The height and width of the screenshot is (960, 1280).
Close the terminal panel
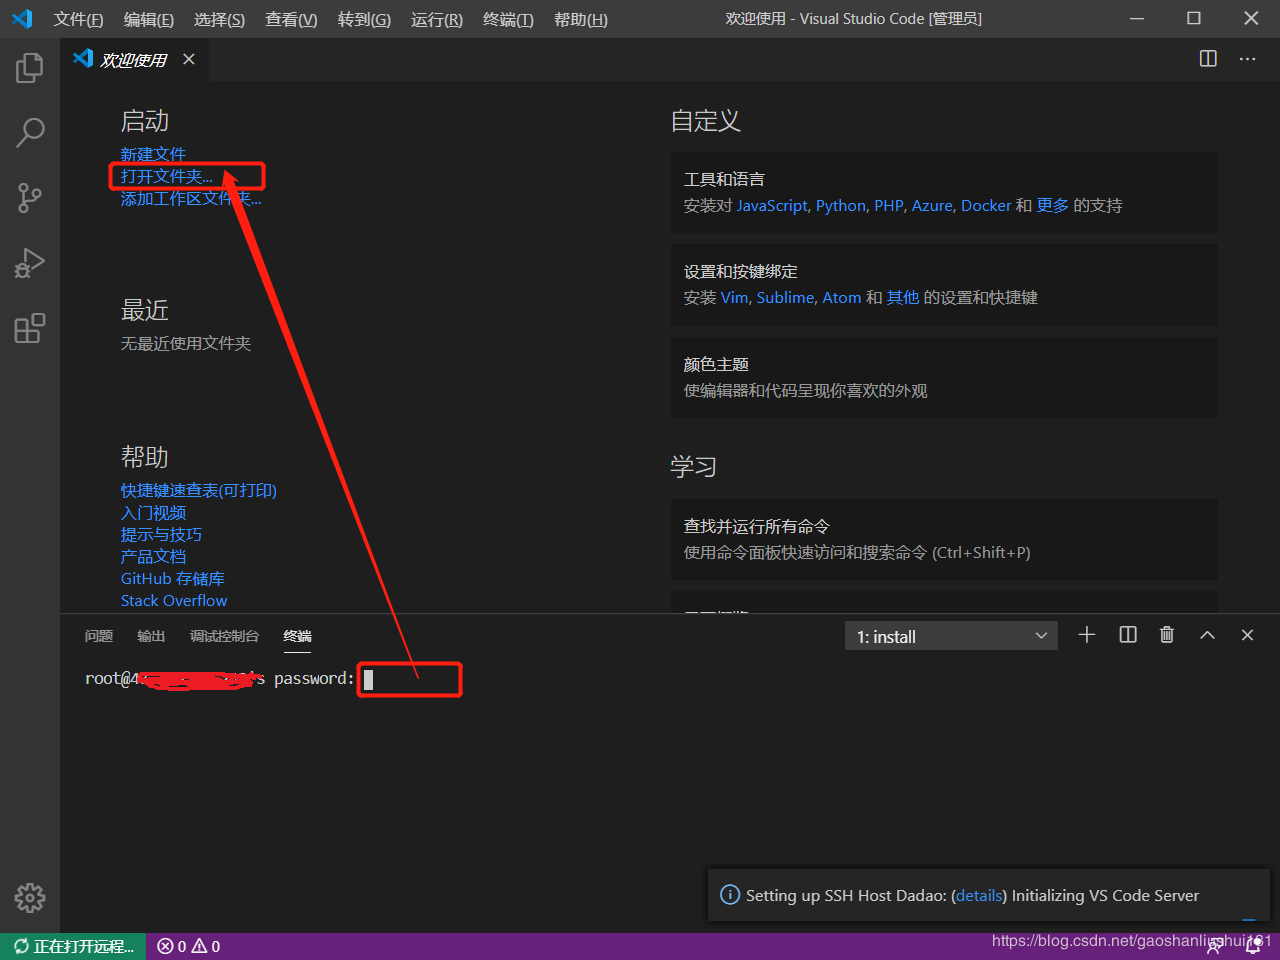(x=1247, y=635)
